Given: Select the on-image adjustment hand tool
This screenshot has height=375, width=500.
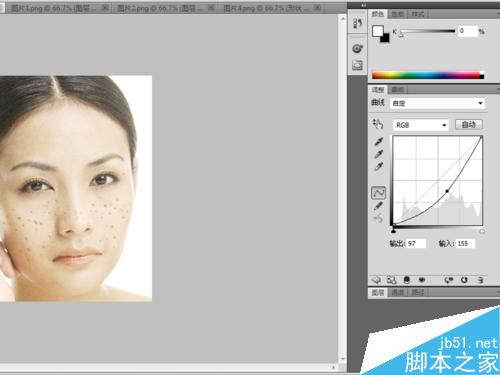Looking at the screenshot, I should 378,124.
